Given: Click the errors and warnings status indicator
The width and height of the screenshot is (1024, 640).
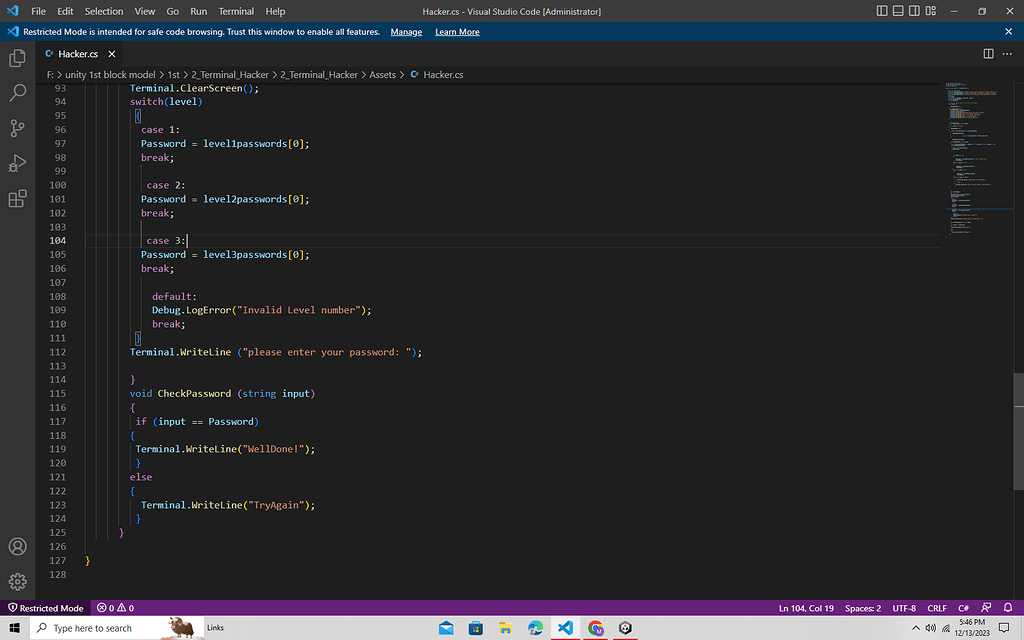Looking at the screenshot, I should point(116,608).
